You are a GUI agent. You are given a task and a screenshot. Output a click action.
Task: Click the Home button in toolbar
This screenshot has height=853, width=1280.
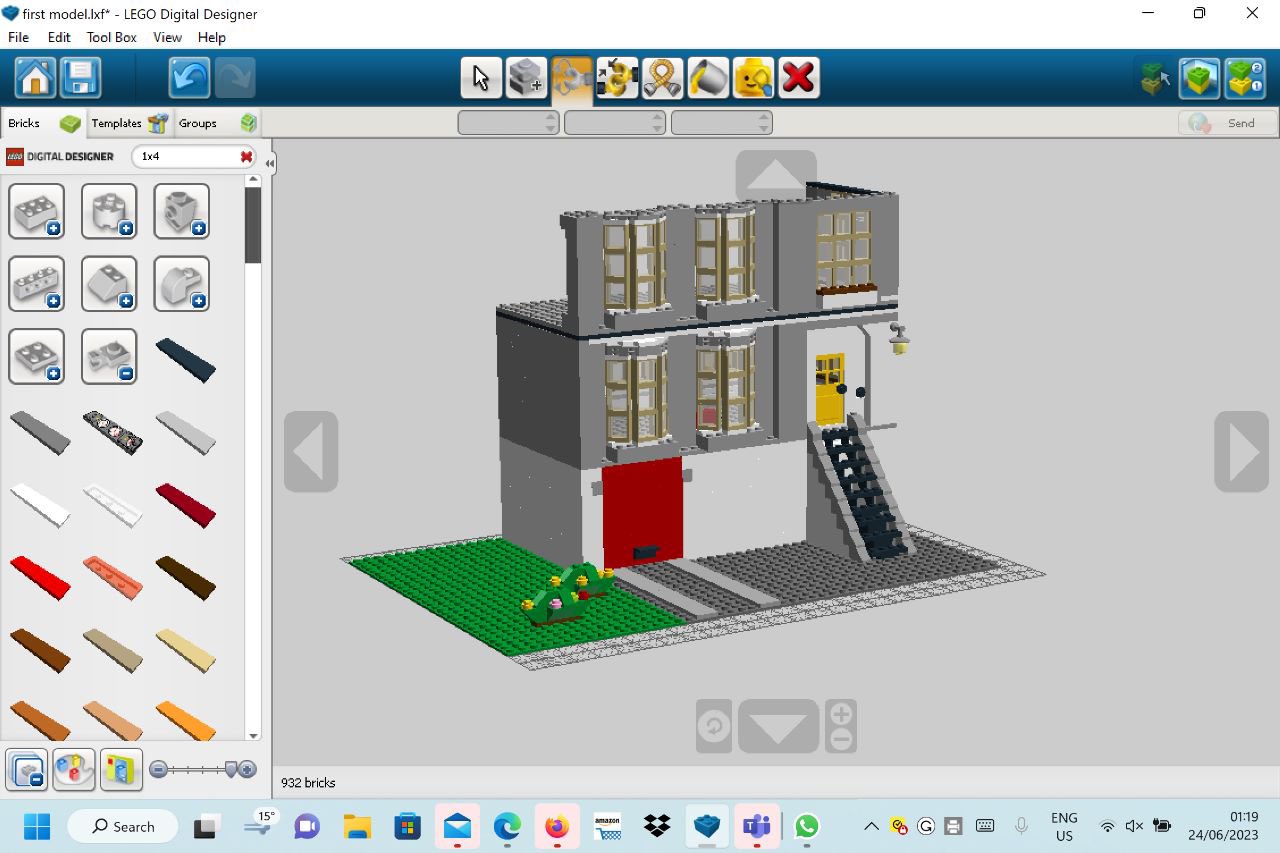pos(35,77)
